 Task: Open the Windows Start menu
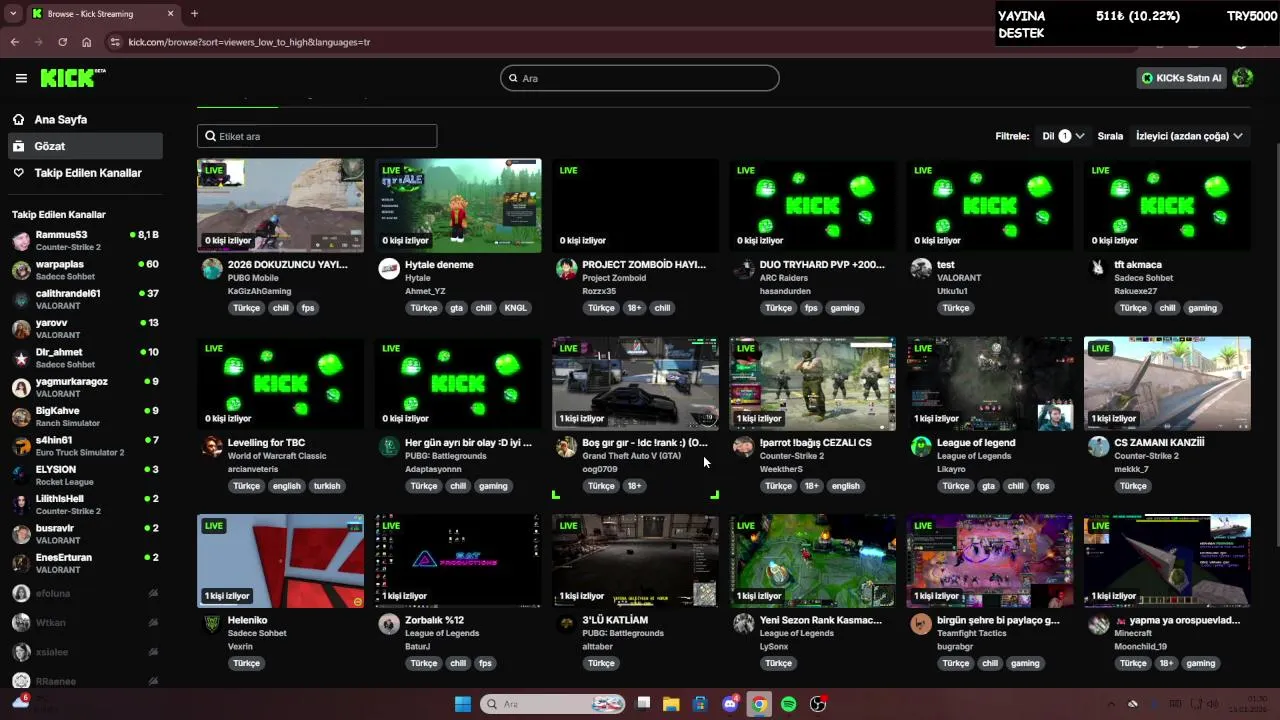pyautogui.click(x=463, y=704)
